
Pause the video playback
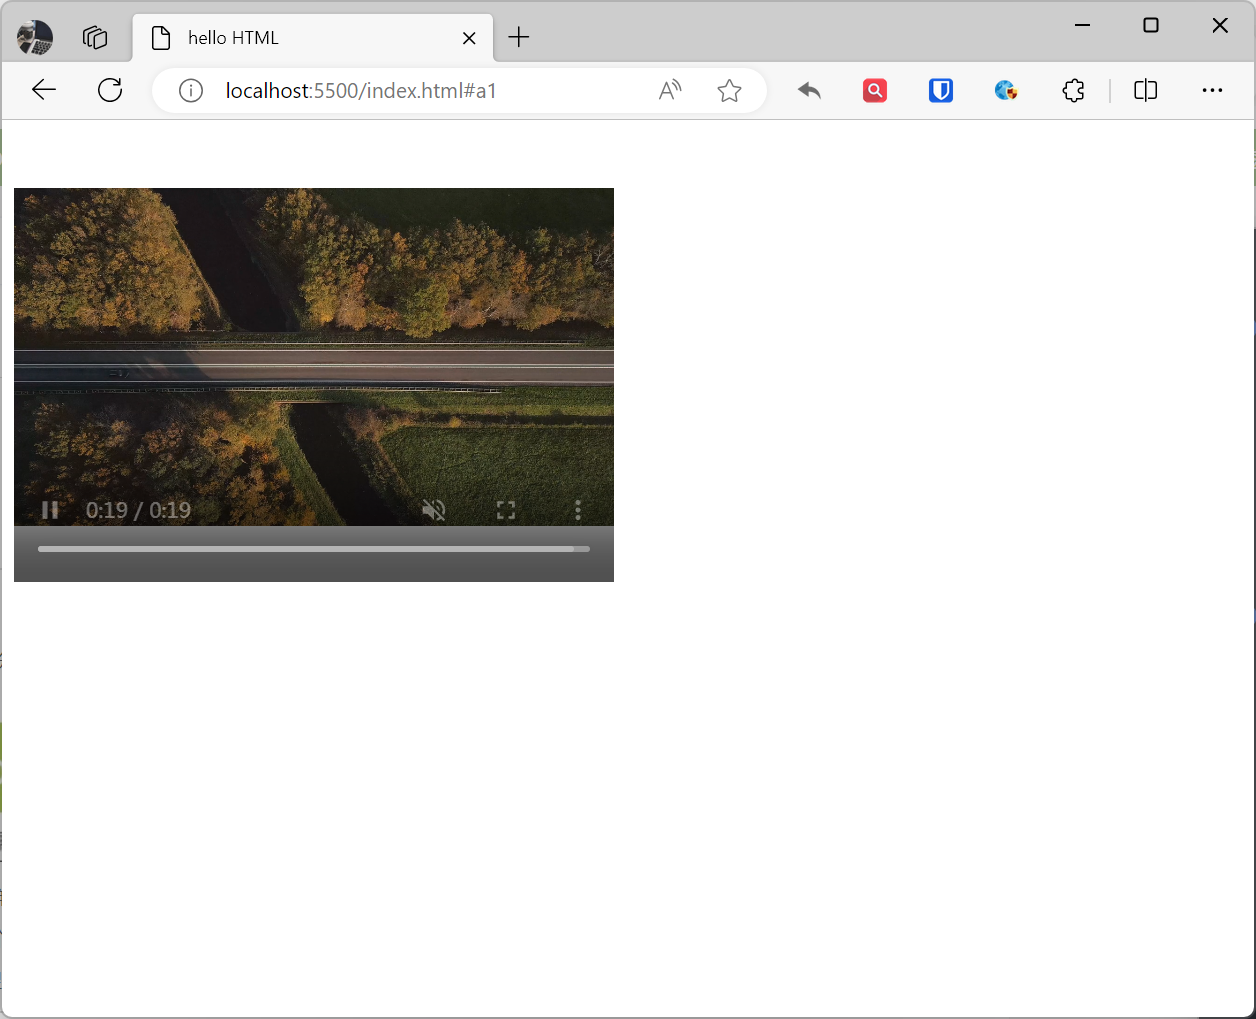pos(50,510)
